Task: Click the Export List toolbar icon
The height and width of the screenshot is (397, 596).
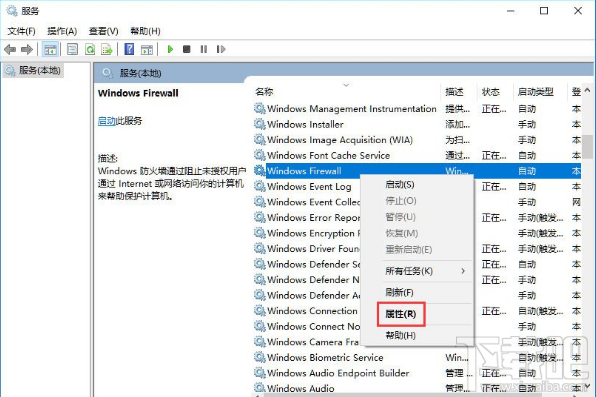Action: coord(107,49)
